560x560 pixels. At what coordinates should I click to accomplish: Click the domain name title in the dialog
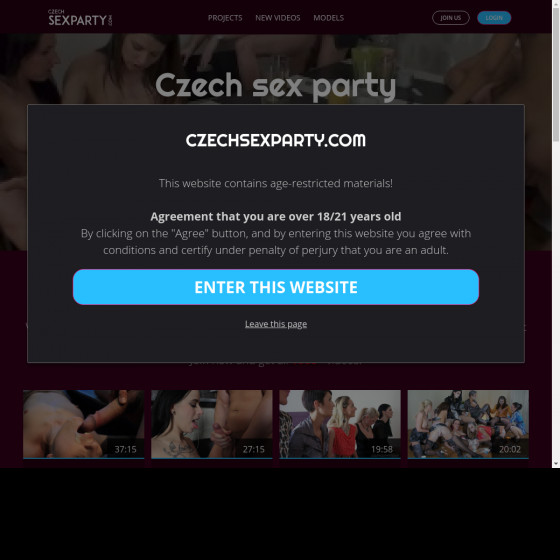pos(276,140)
